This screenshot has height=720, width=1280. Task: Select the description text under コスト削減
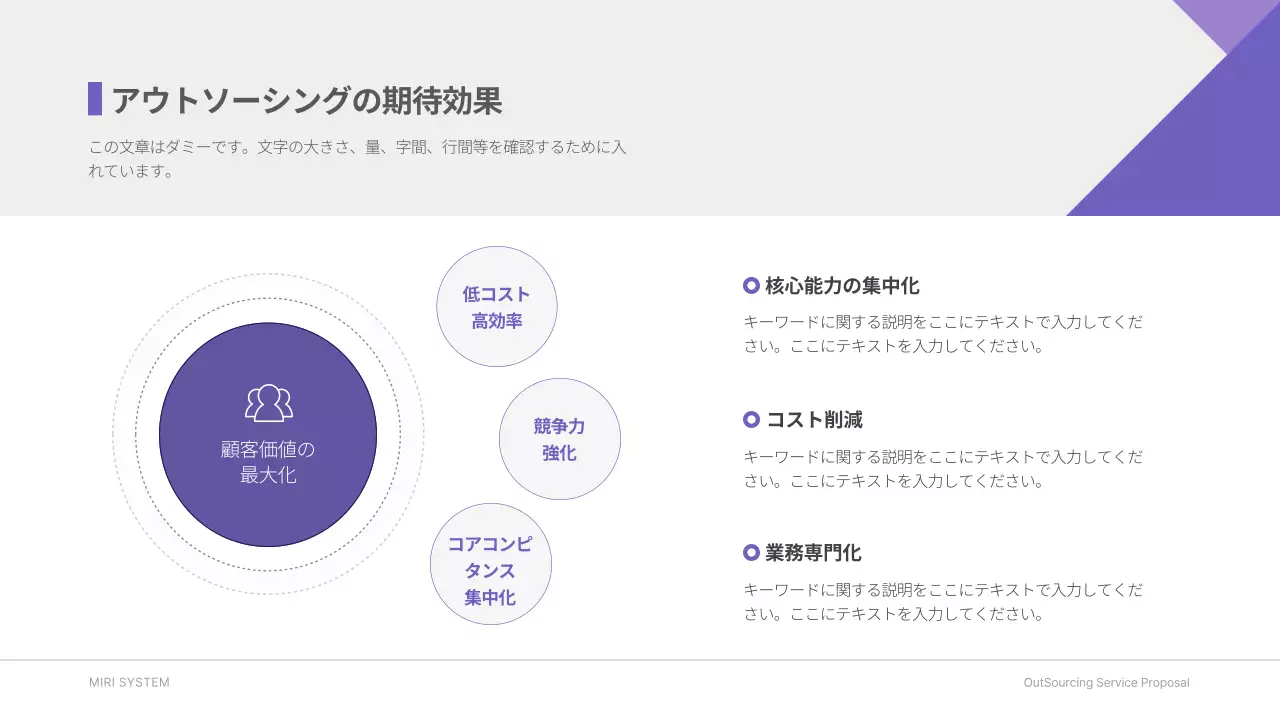[x=940, y=469]
